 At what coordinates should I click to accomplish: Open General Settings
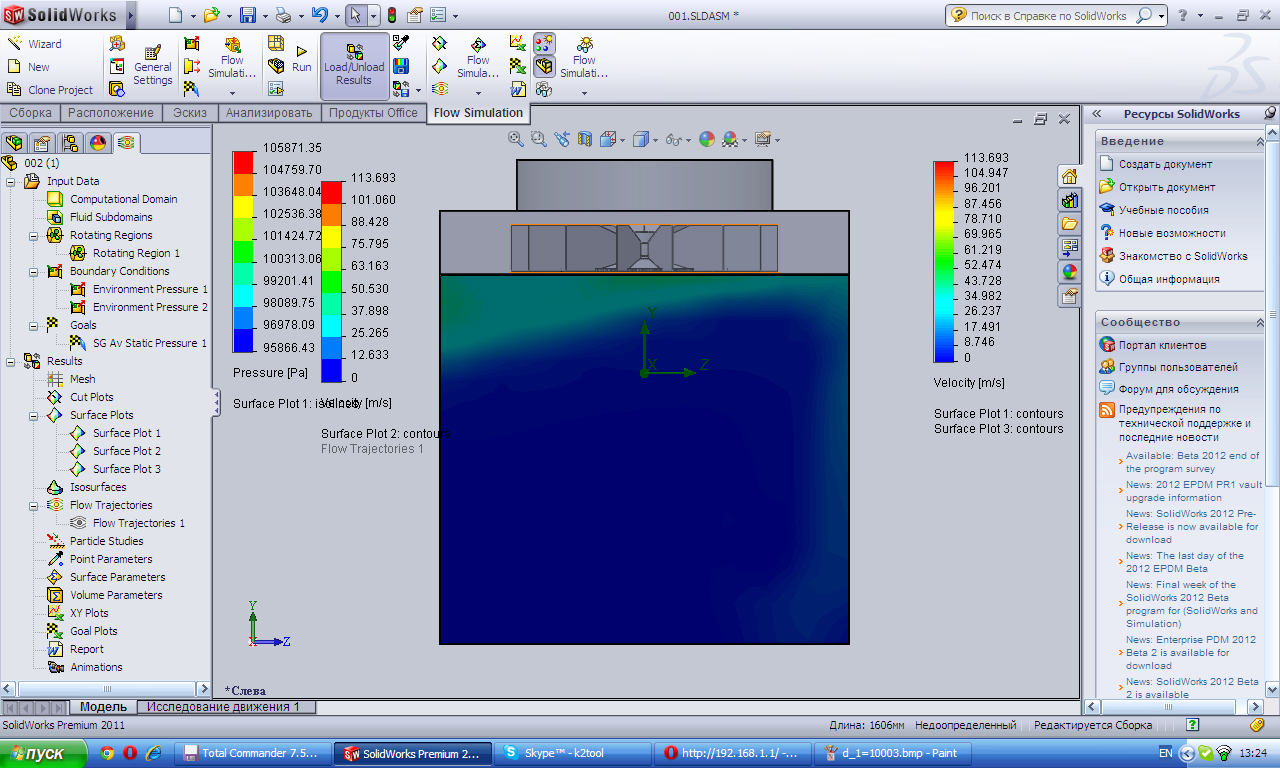coord(152,66)
